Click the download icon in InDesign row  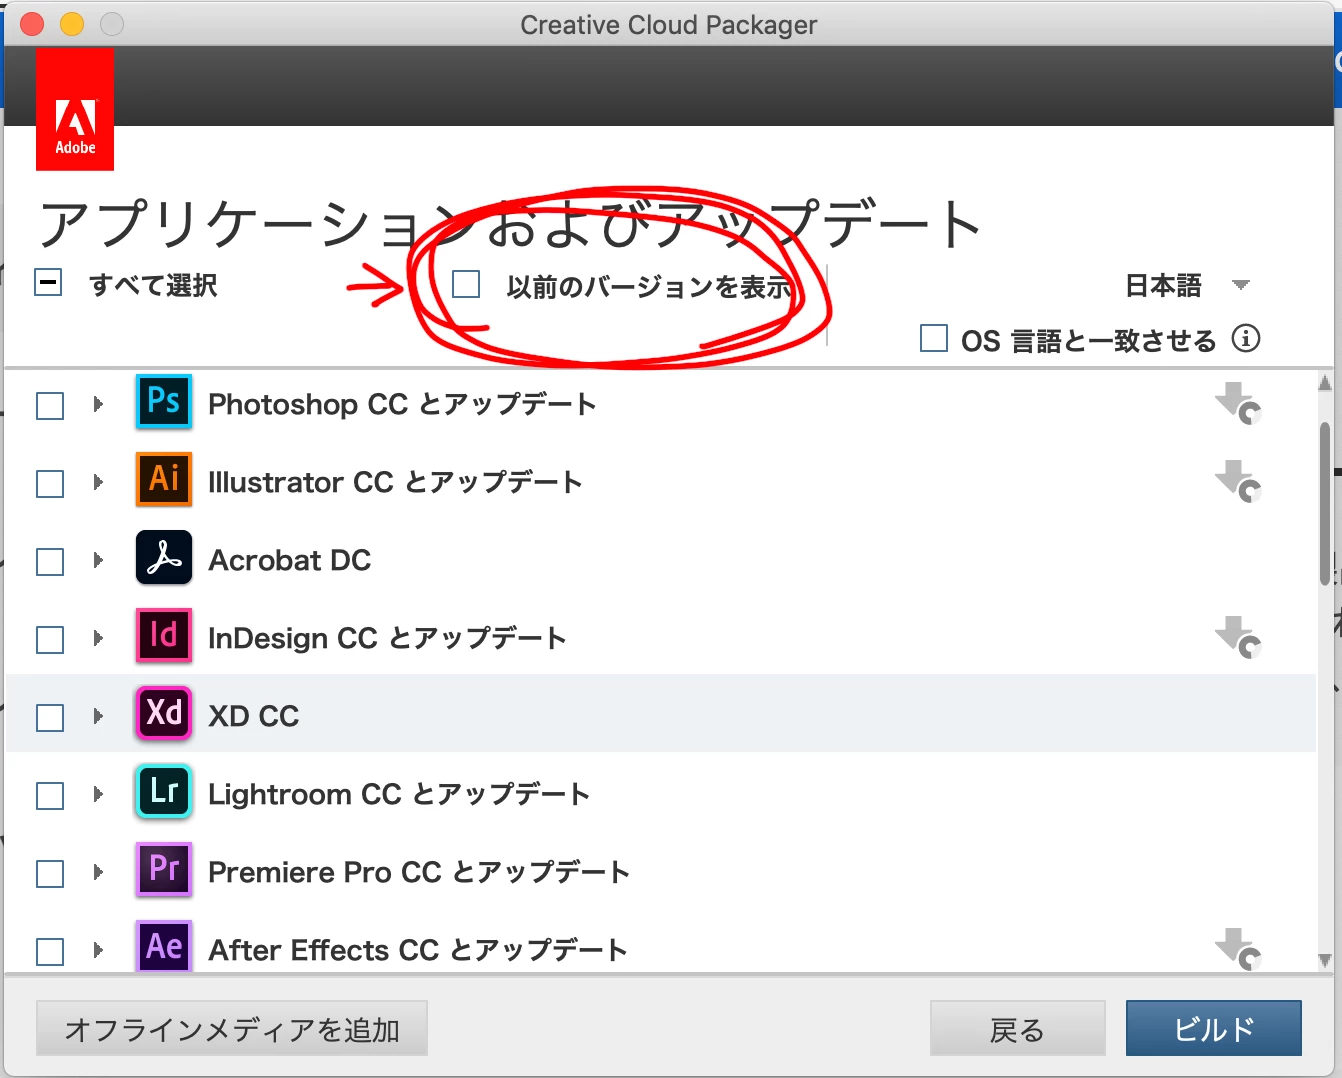[x=1238, y=638]
